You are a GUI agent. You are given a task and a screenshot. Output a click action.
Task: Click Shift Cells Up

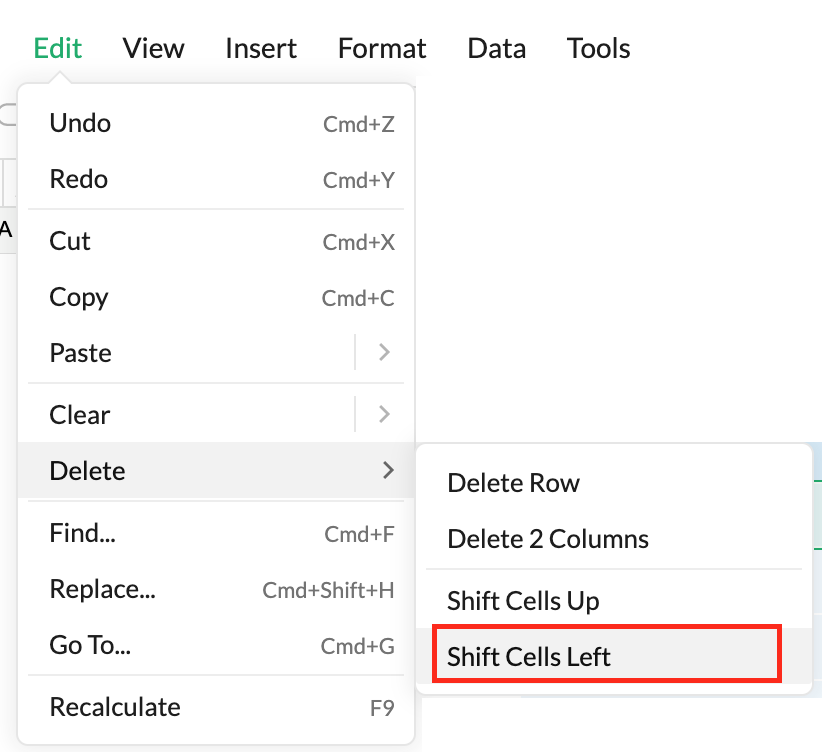(x=523, y=601)
